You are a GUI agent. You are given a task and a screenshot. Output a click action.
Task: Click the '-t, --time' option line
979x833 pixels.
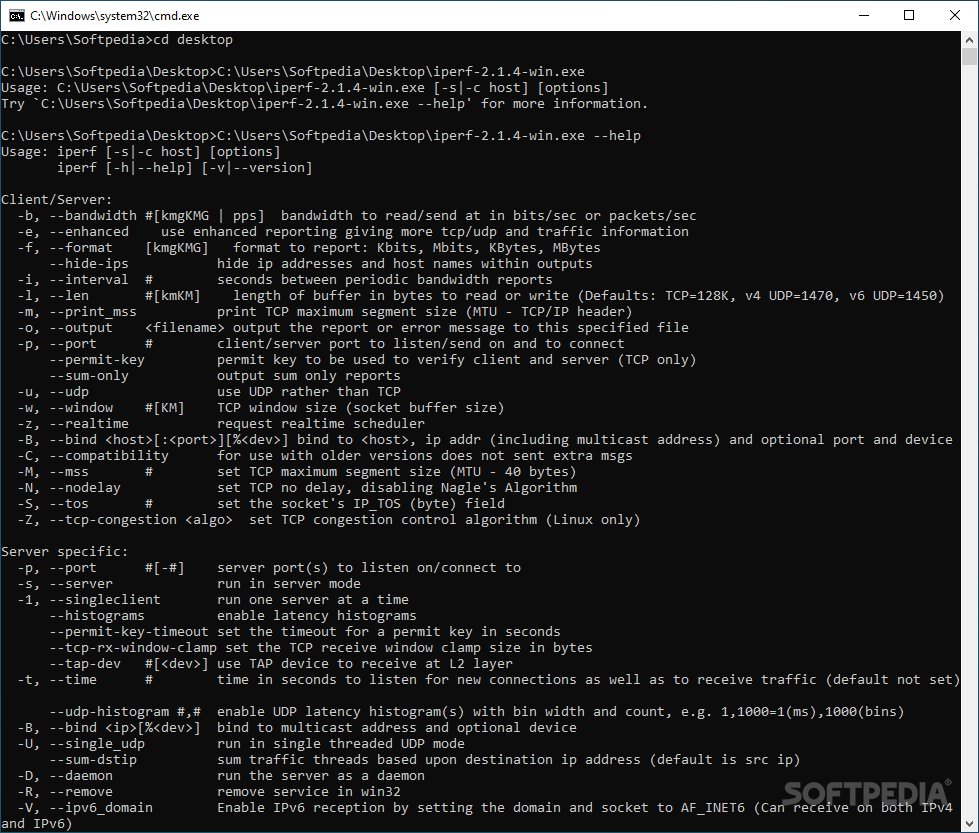click(488, 680)
